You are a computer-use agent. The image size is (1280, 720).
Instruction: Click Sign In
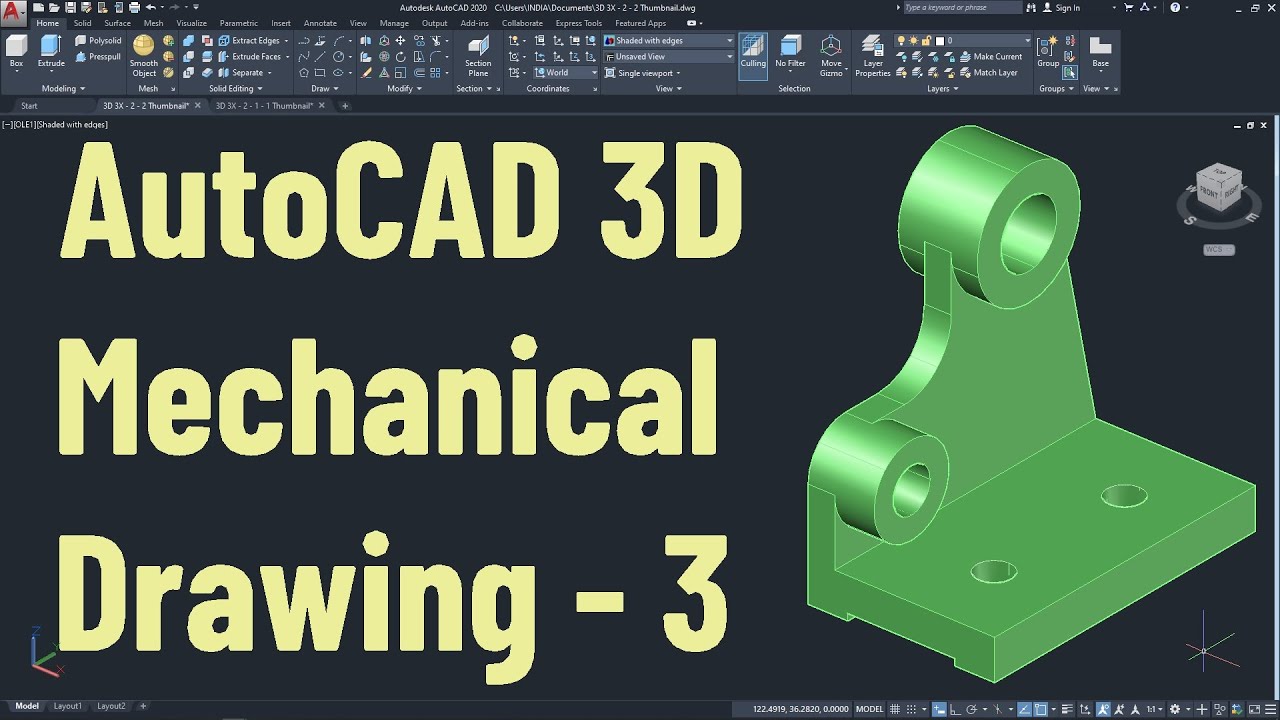(1061, 7)
